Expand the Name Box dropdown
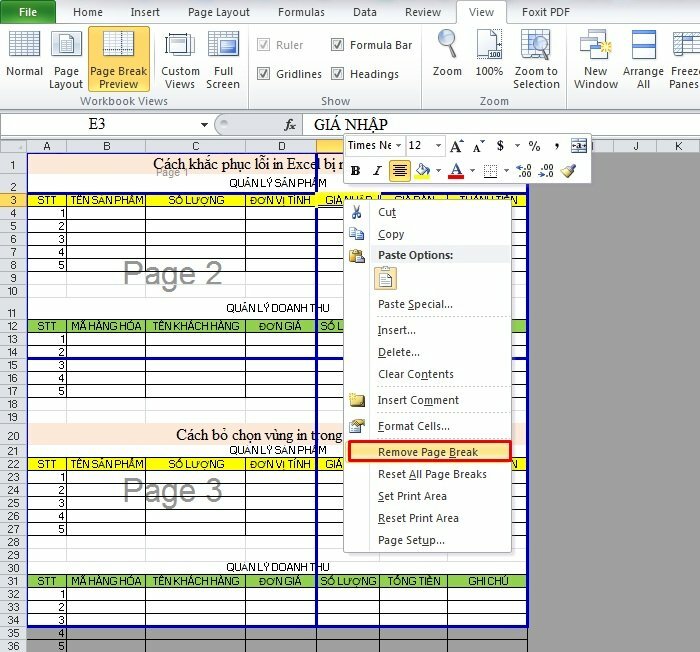Screen dimensions: 700x652 click(x=204, y=125)
